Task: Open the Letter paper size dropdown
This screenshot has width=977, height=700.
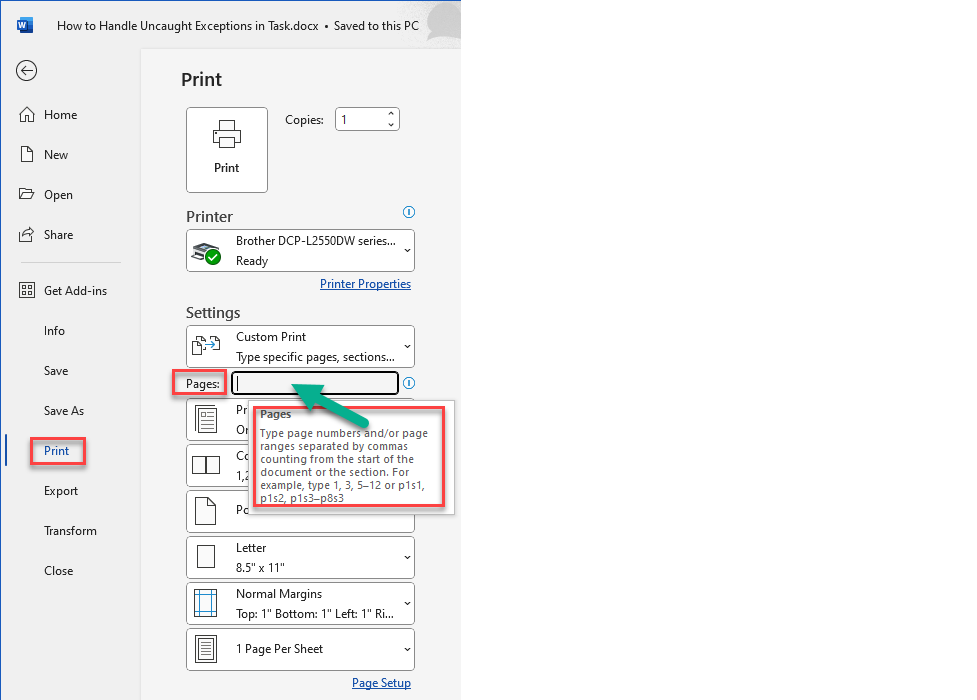Action: coord(300,557)
